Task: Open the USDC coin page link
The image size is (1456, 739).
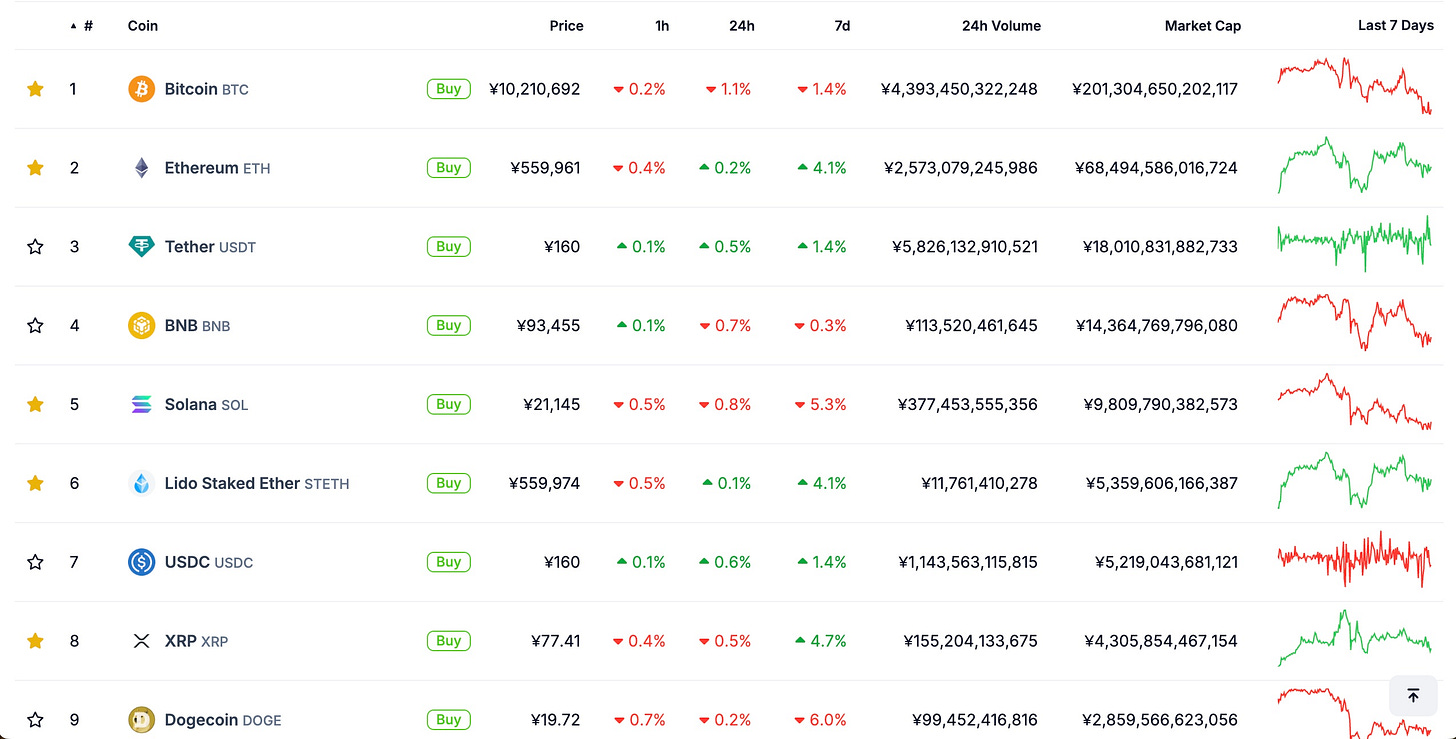Action: (209, 562)
